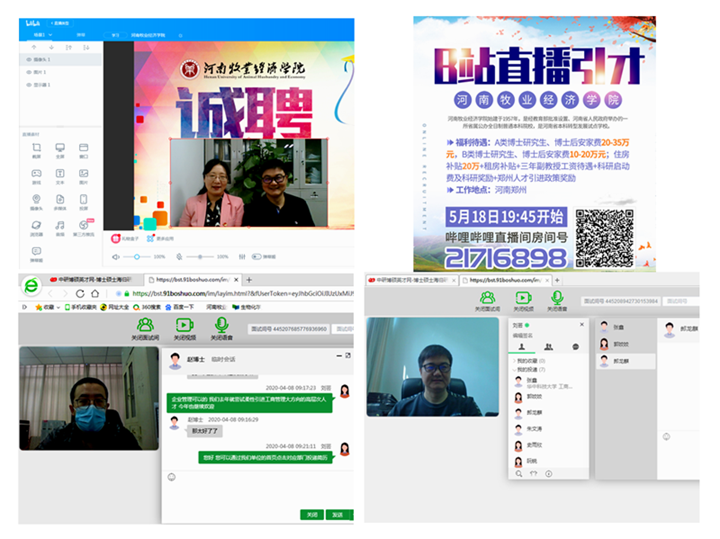Move selected layer up with up arrow

[34, 47]
